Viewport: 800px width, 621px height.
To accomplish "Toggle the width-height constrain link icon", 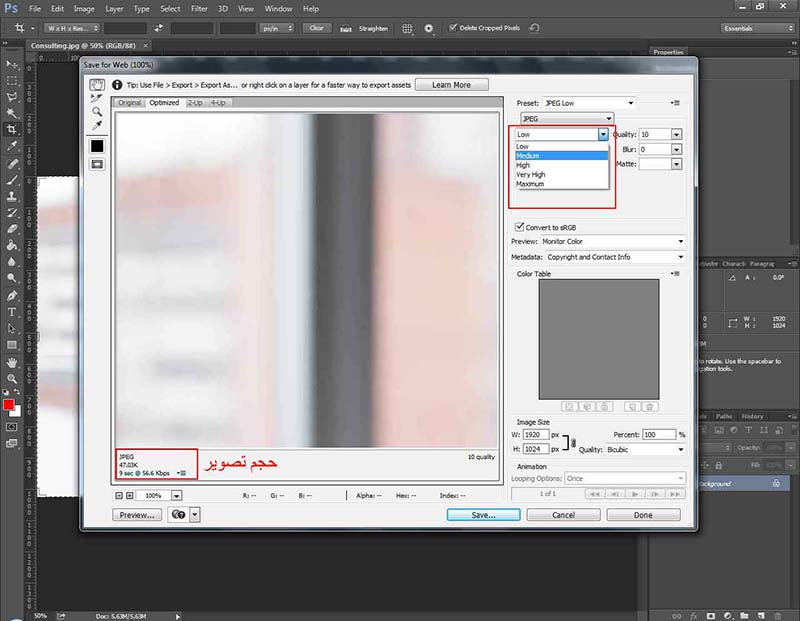I will (x=573, y=442).
